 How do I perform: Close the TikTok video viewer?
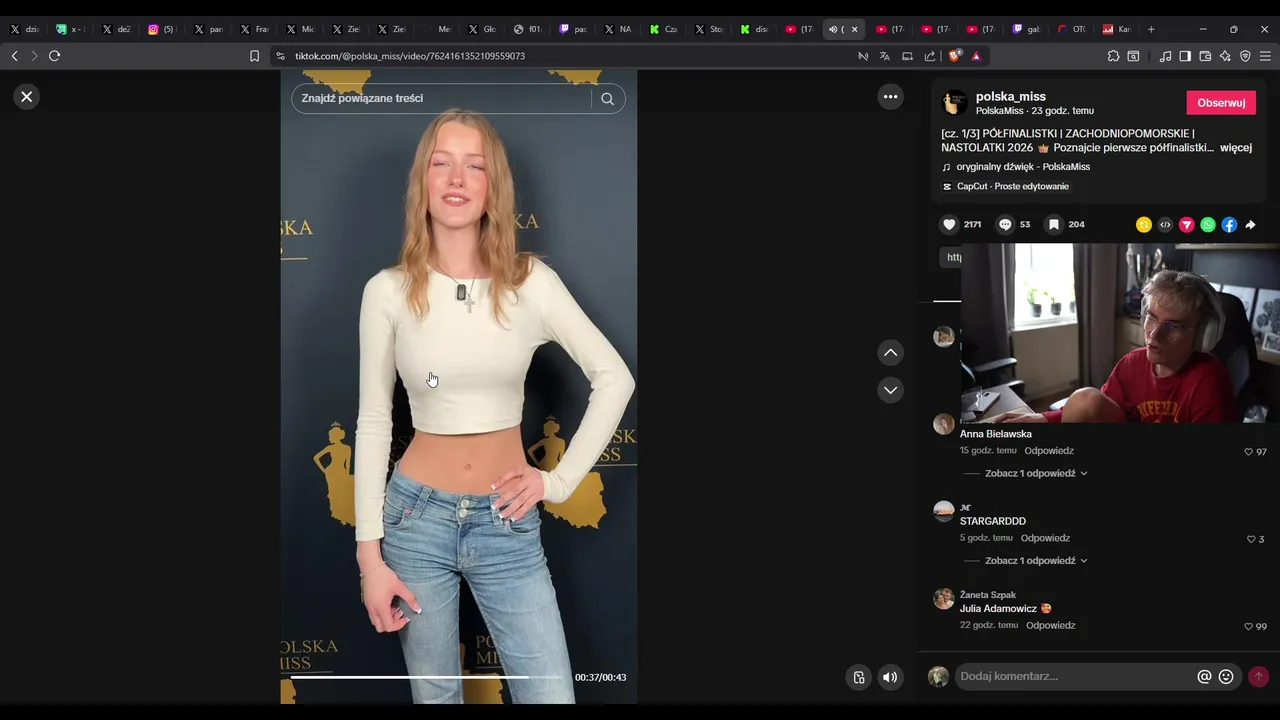click(x=27, y=97)
